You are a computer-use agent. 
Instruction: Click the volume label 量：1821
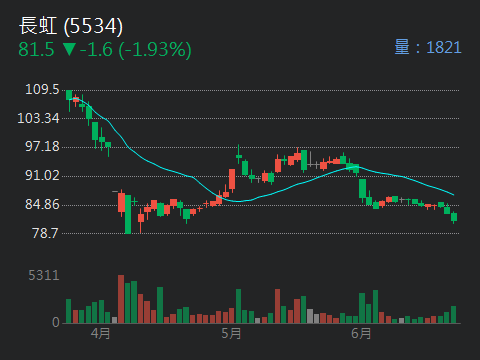coord(428,47)
